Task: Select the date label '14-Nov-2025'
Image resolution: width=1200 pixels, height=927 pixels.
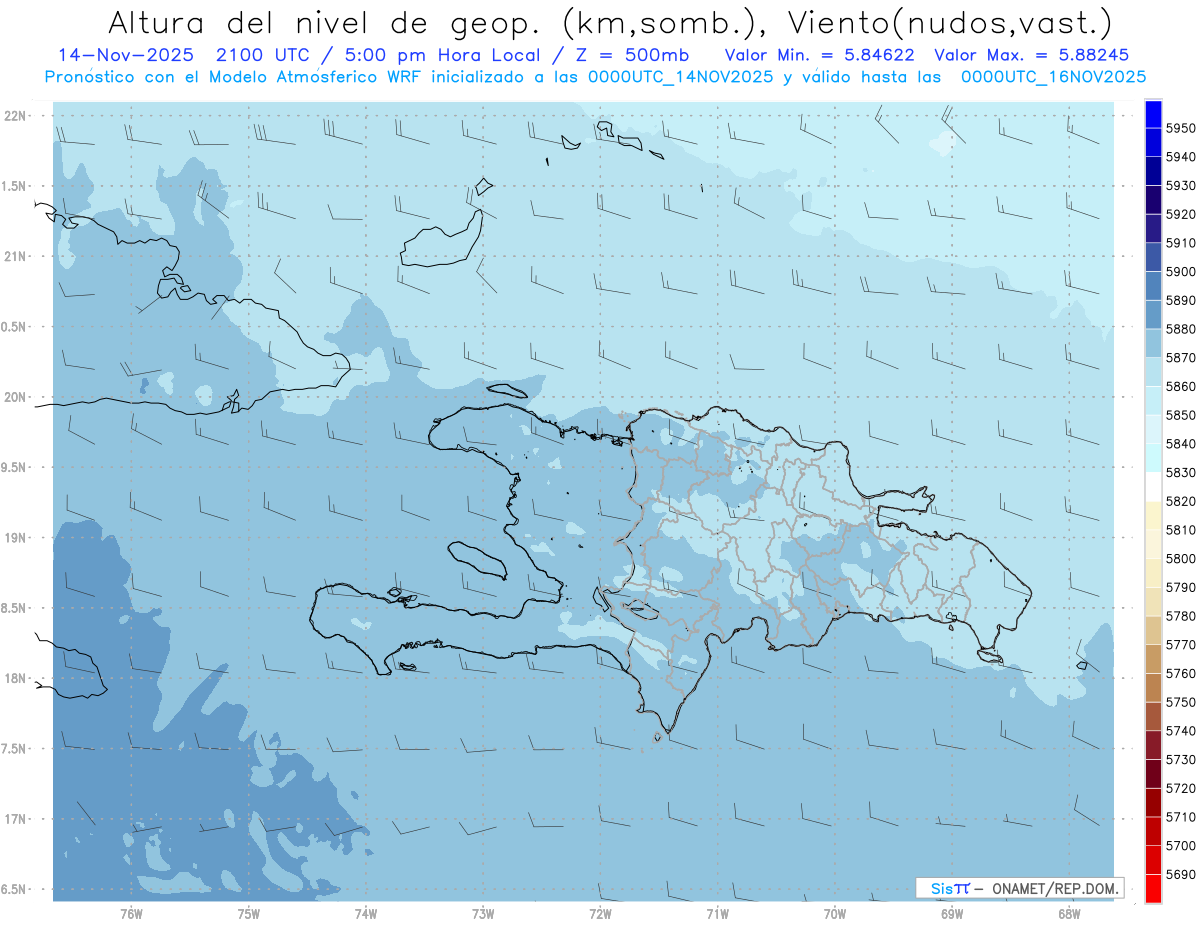Action: (125, 55)
